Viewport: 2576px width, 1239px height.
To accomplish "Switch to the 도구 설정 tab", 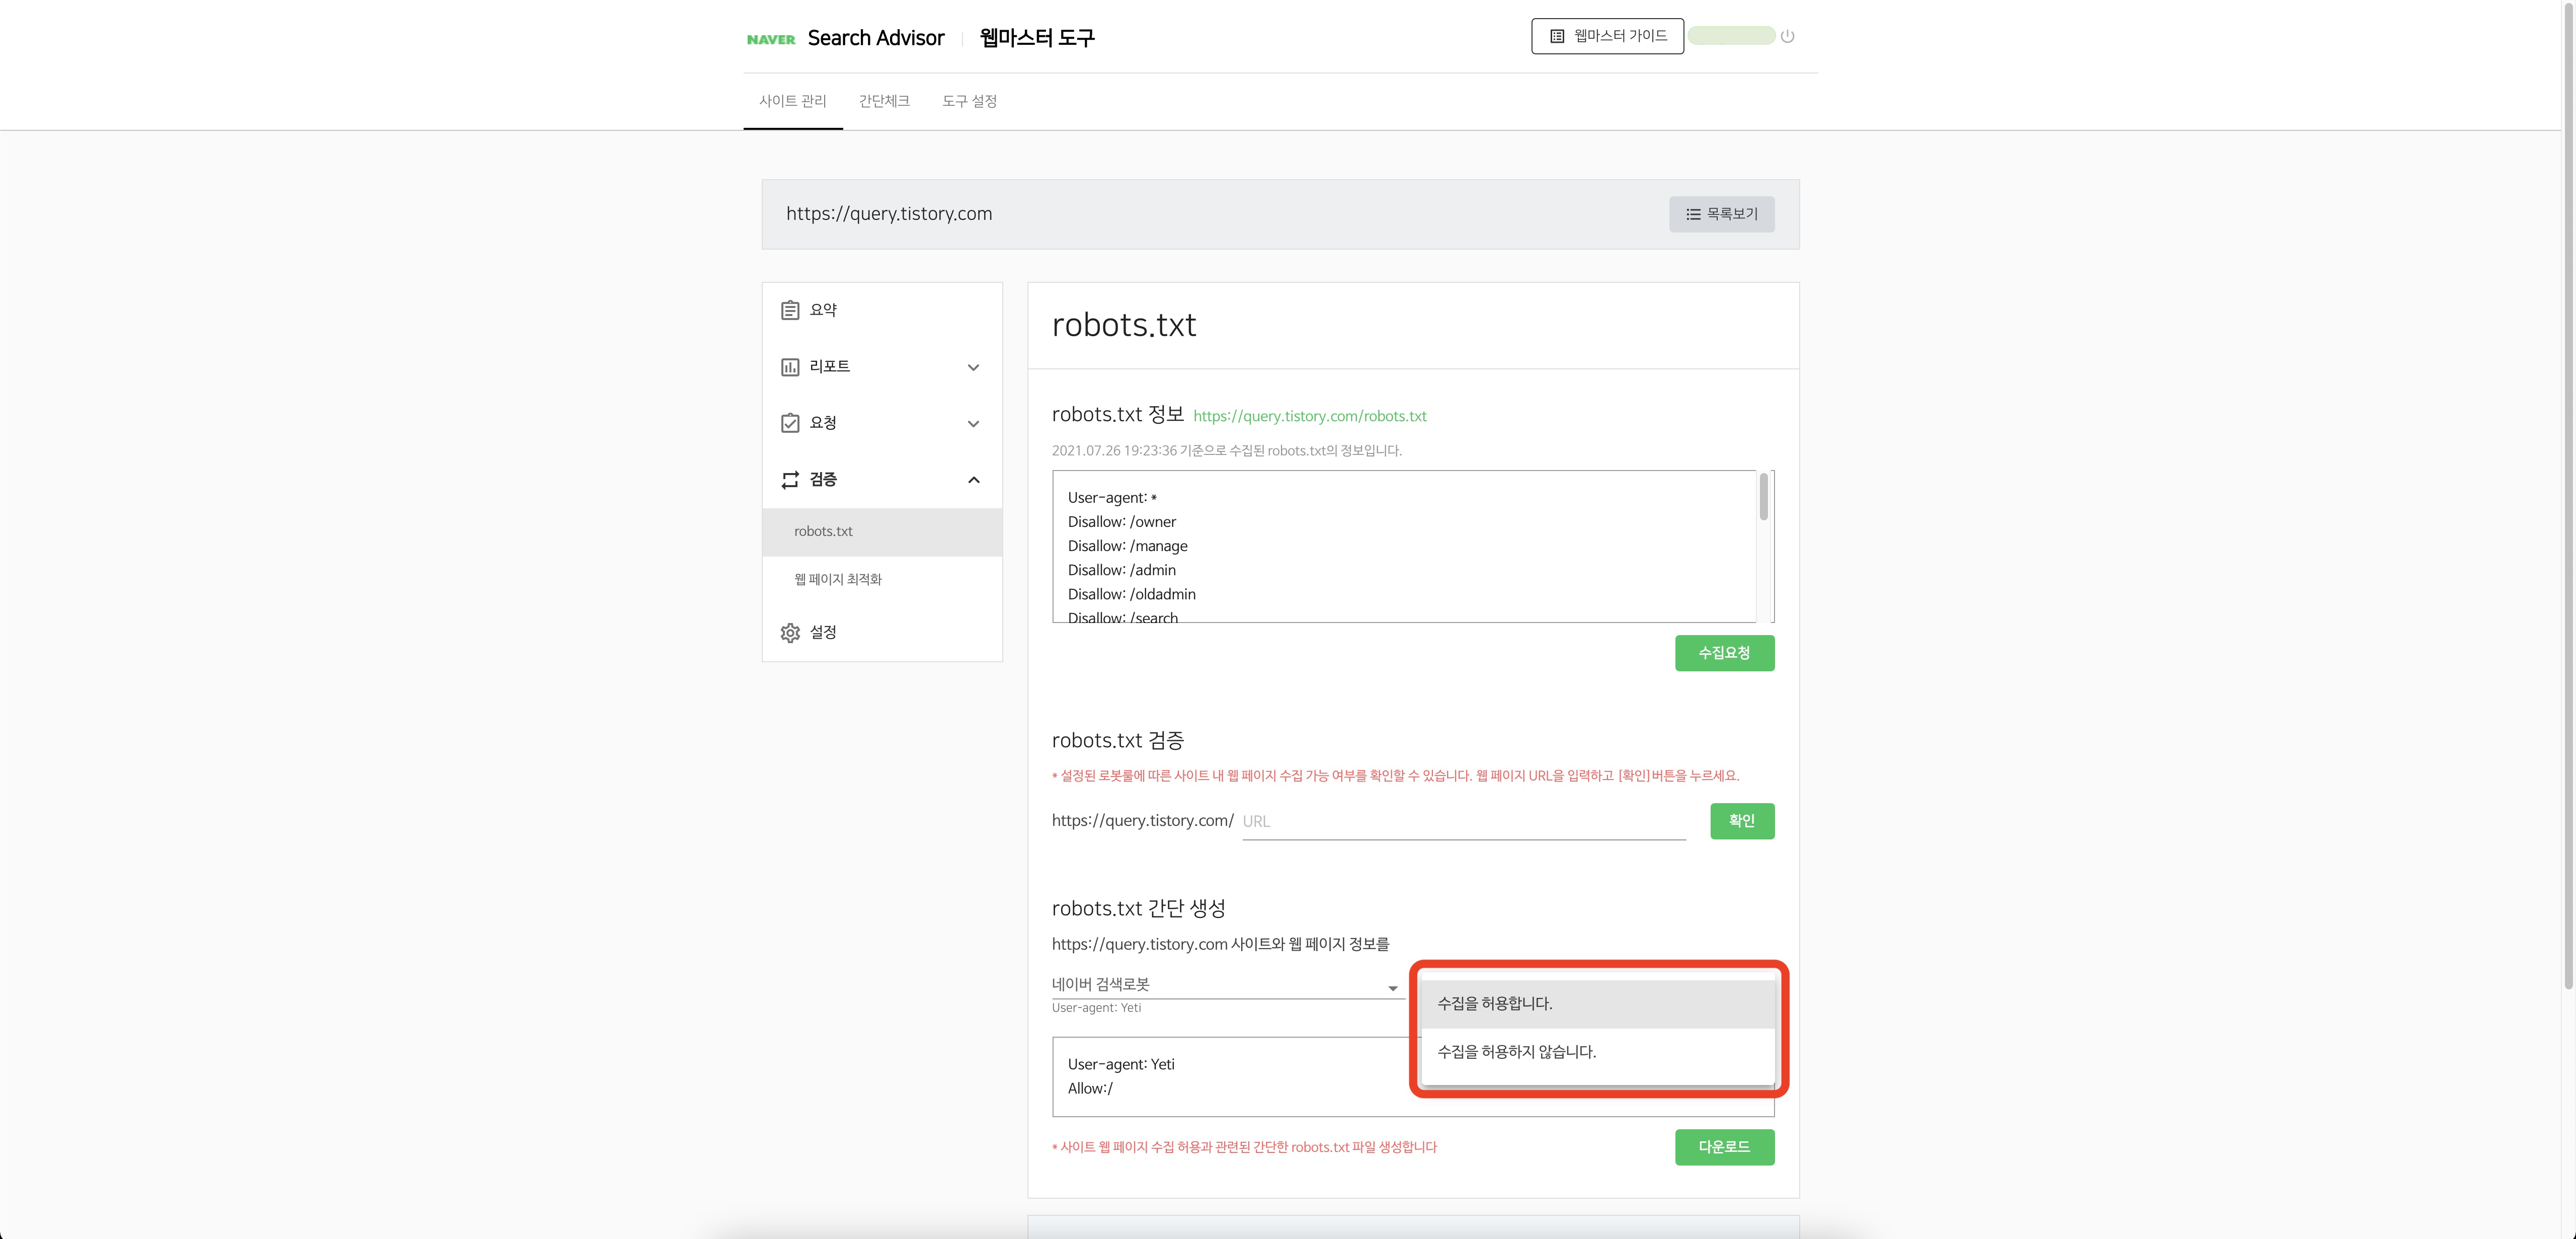I will pyautogui.click(x=969, y=101).
